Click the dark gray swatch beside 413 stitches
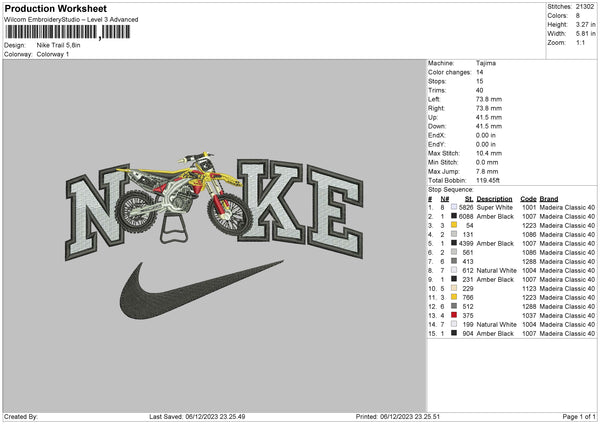 [x=454, y=261]
